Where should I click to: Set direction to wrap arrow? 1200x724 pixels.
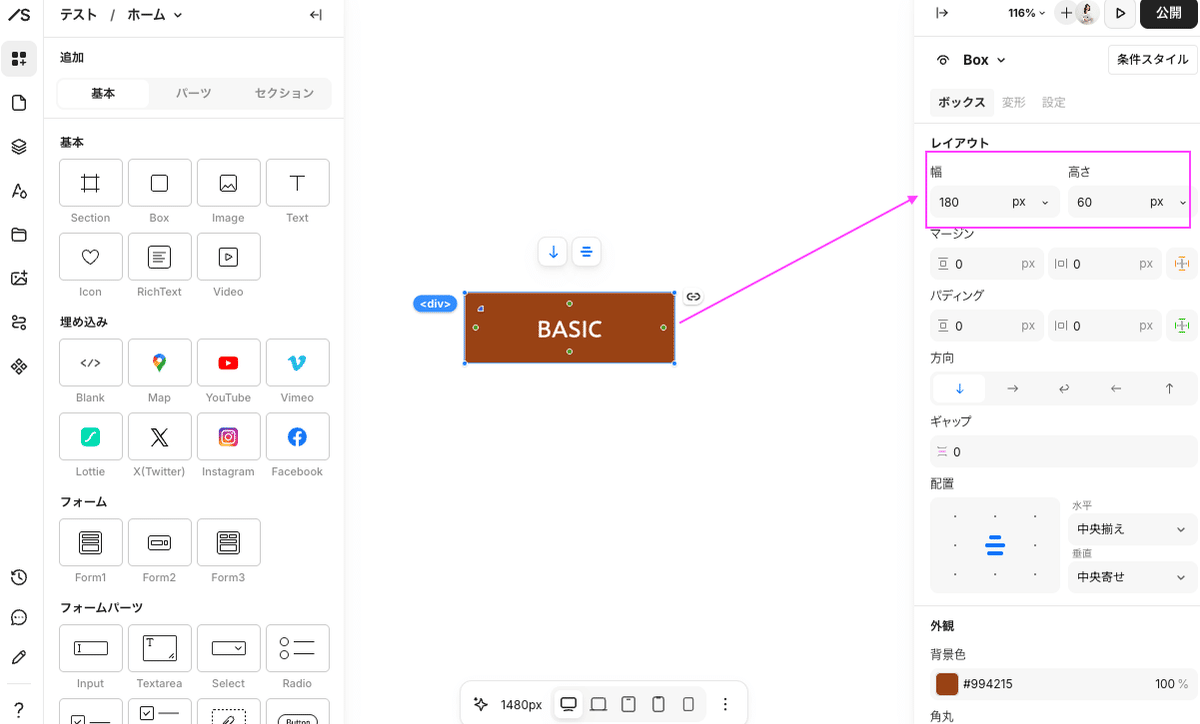point(1064,388)
